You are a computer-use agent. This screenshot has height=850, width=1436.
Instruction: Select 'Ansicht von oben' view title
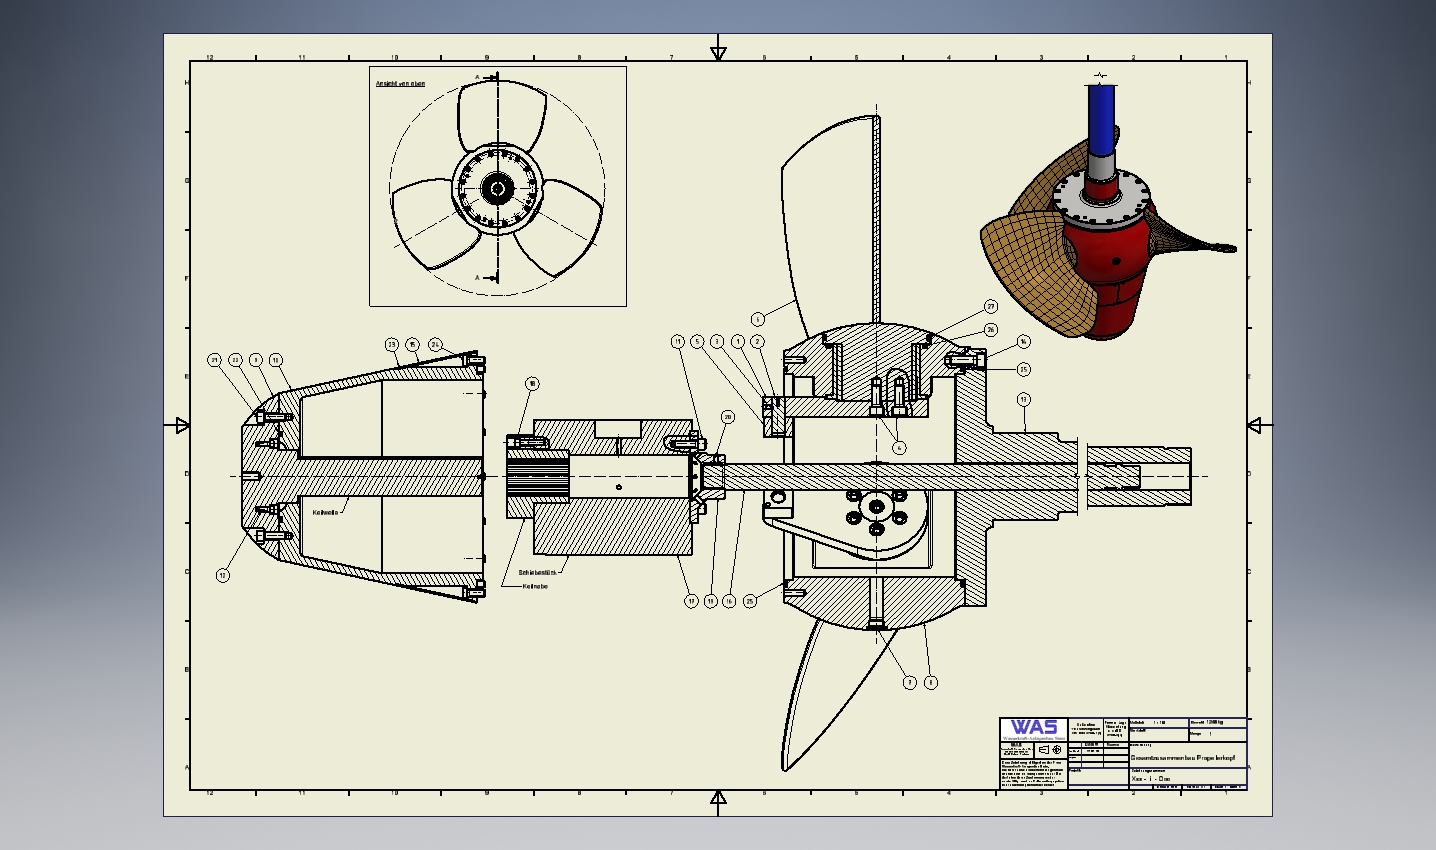pyautogui.click(x=400, y=83)
